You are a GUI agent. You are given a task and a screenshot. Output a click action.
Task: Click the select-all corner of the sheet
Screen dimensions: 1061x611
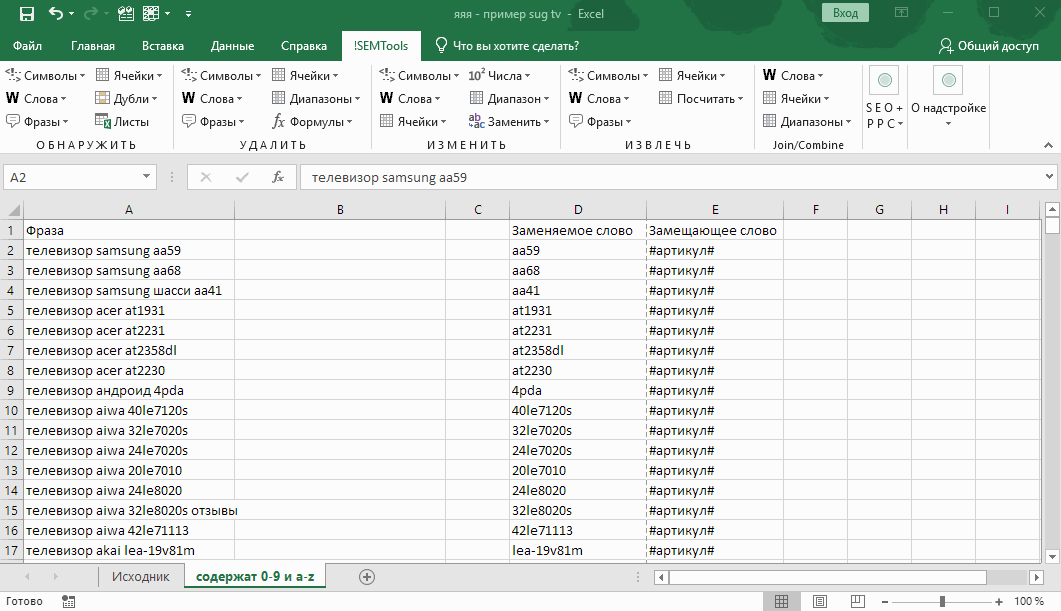pyautogui.click(x=12, y=210)
